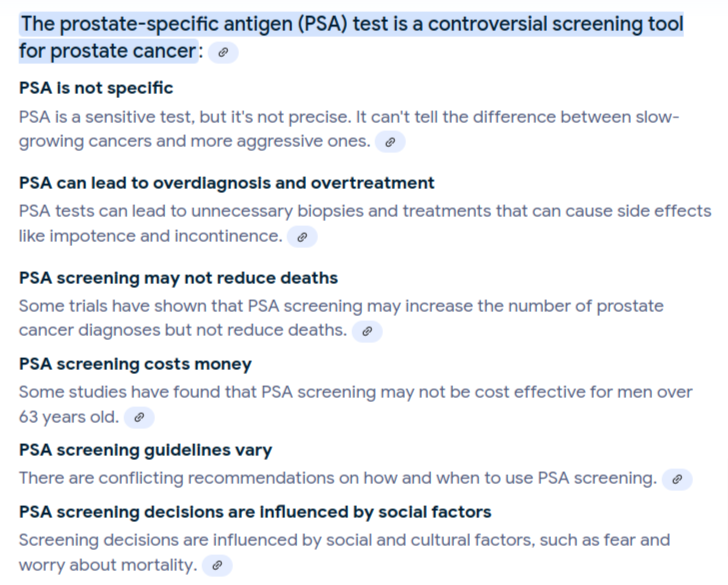Click sentence 'There are conflicting recommendations'
Screen dimensions: 728x585
(338, 478)
